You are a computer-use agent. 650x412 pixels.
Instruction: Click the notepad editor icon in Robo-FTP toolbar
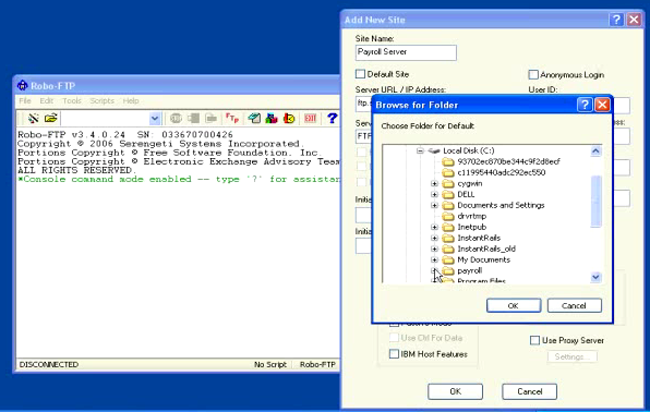[254, 118]
